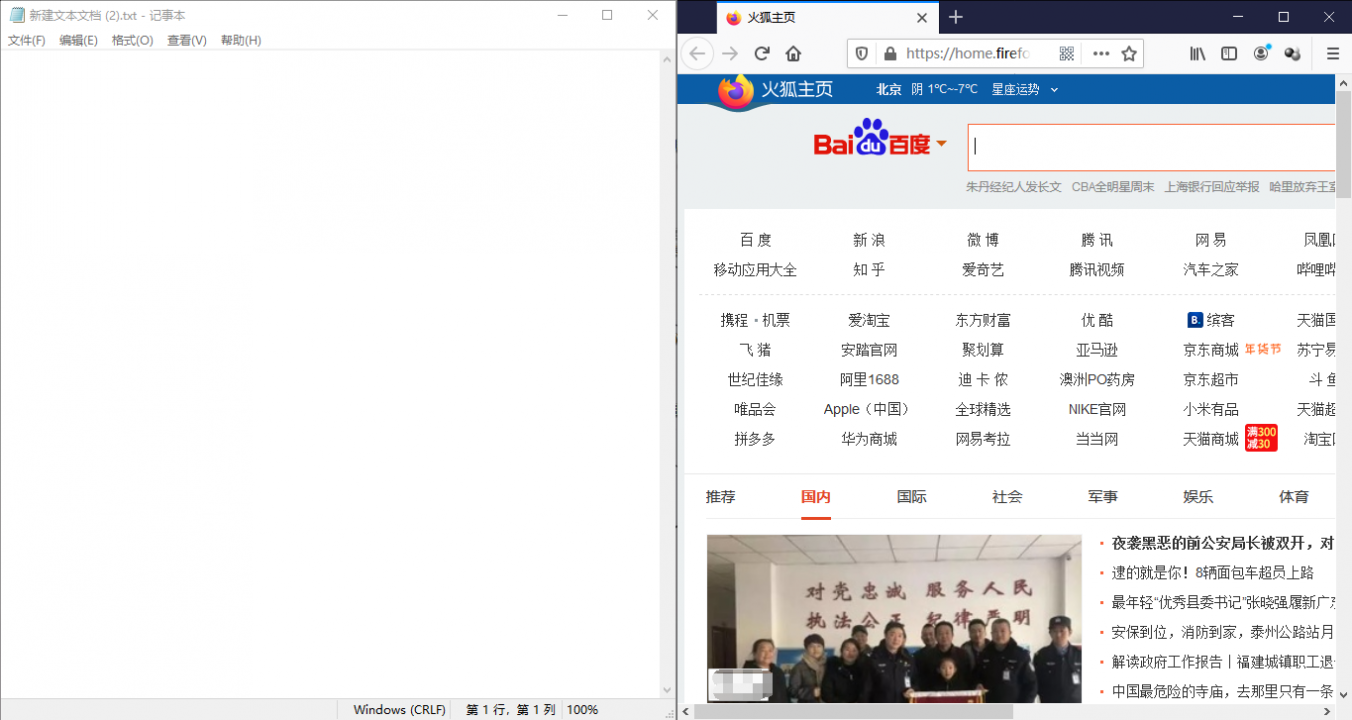
Task: Select the 国内 news tab
Action: pos(816,496)
